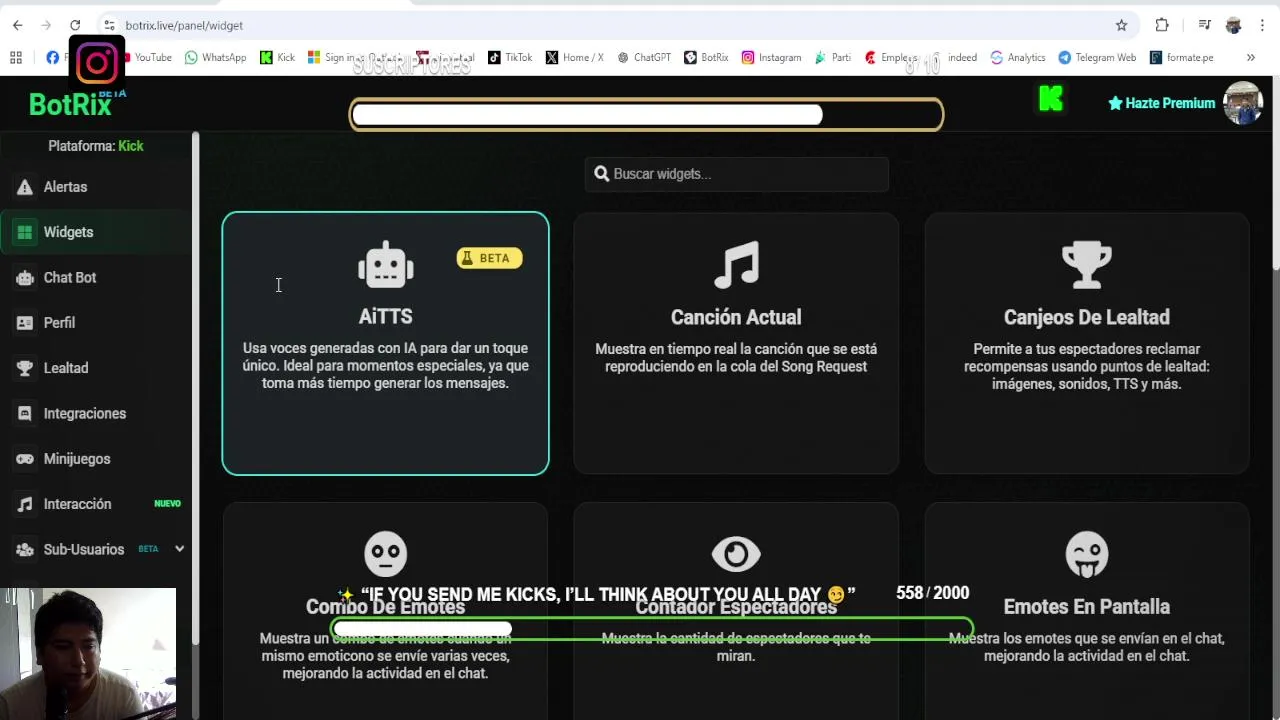This screenshot has height=720, width=1280.
Task: Open Integraciones in the sidebar
Action: tap(96, 413)
